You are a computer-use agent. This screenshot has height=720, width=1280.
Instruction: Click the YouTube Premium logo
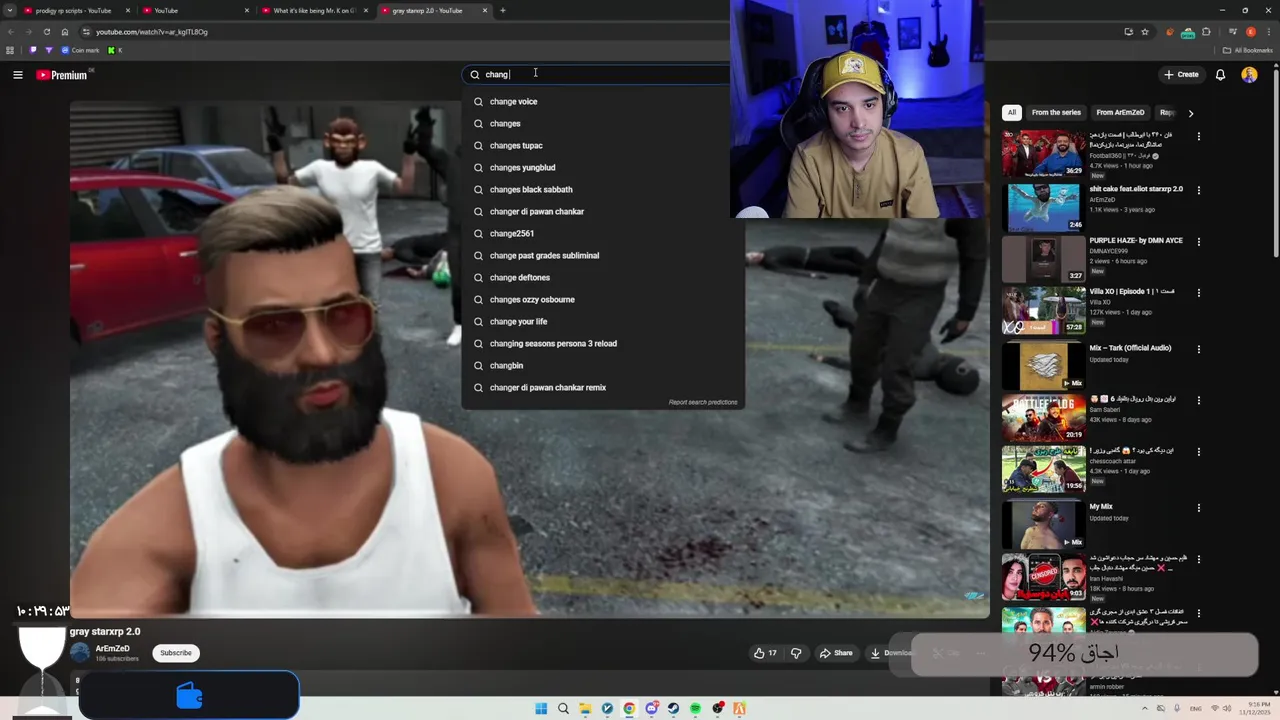(x=62, y=75)
